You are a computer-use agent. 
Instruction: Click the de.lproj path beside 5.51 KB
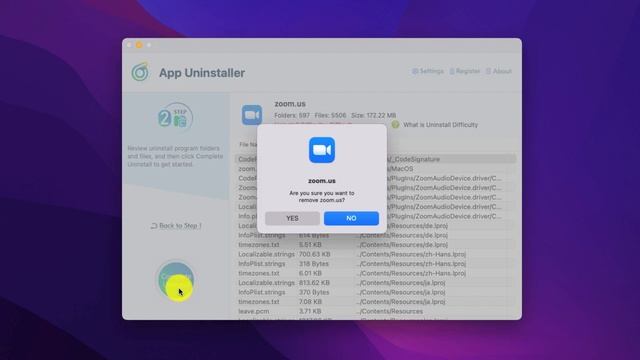click(x=403, y=245)
